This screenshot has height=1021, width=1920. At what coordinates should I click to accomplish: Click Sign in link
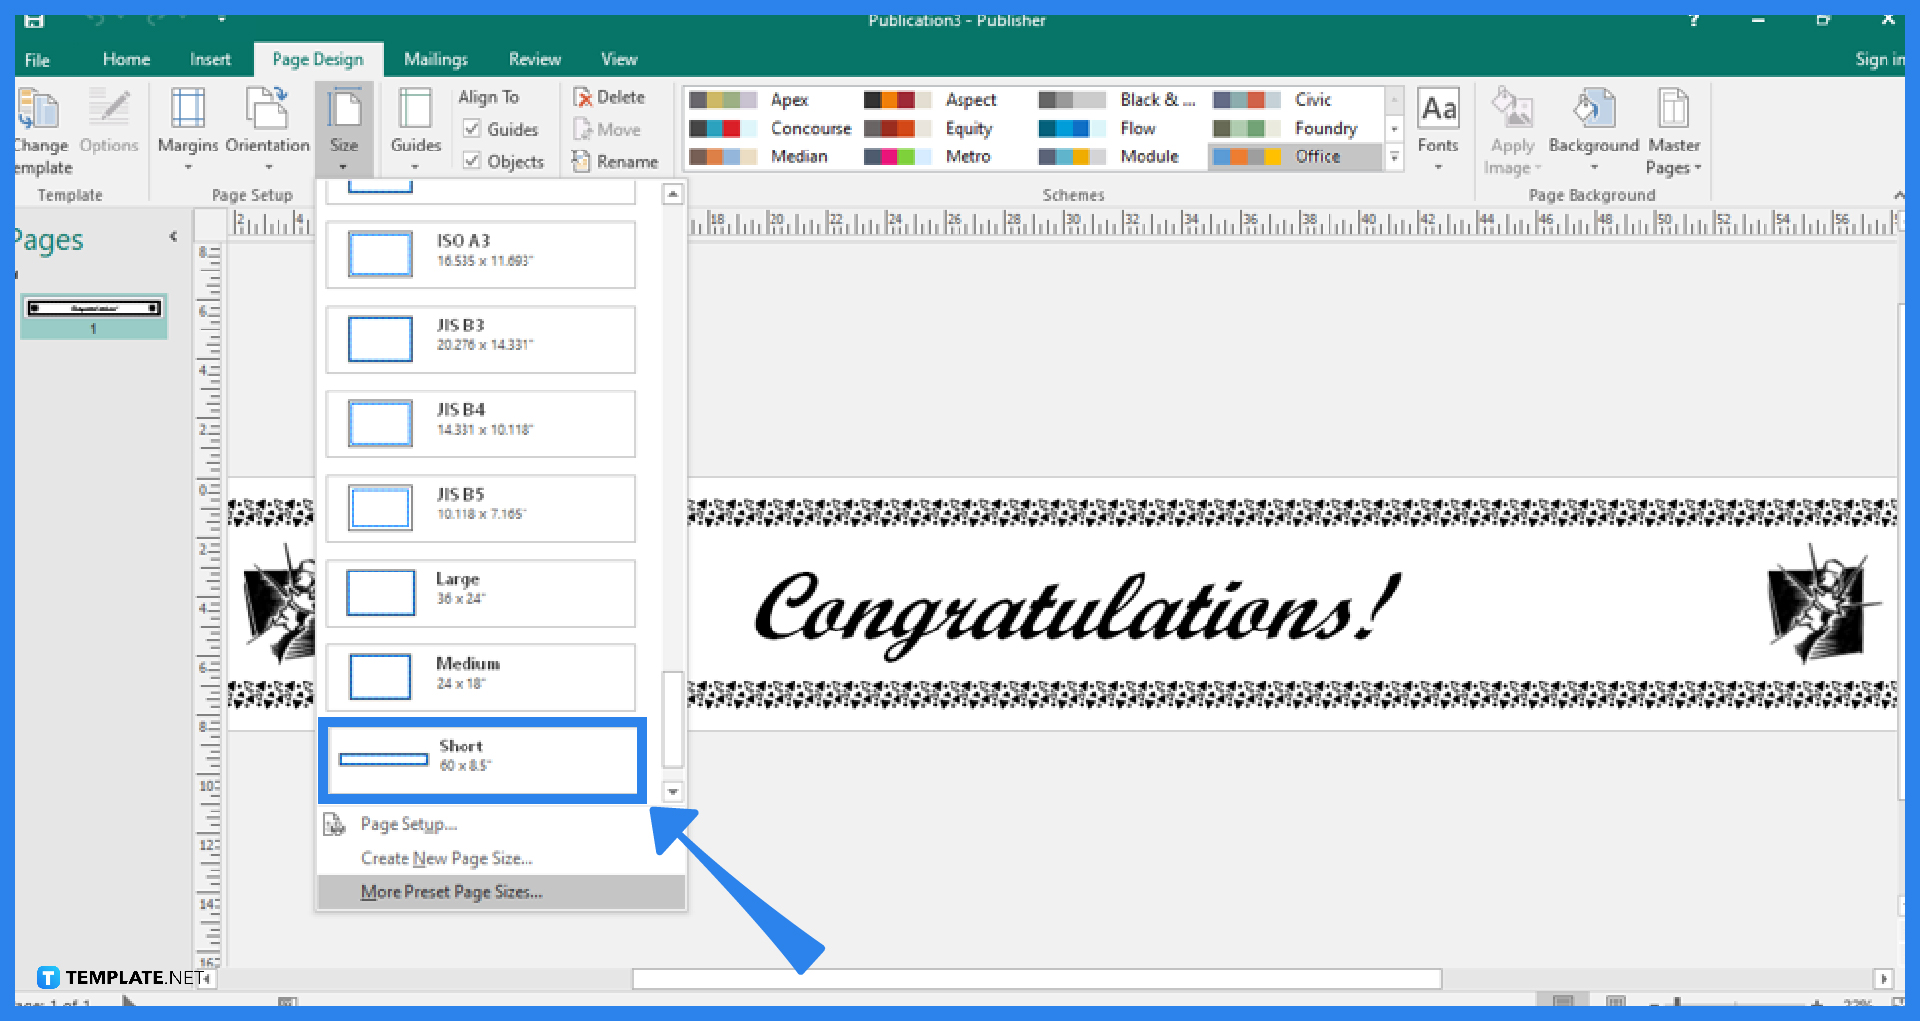tap(1879, 59)
